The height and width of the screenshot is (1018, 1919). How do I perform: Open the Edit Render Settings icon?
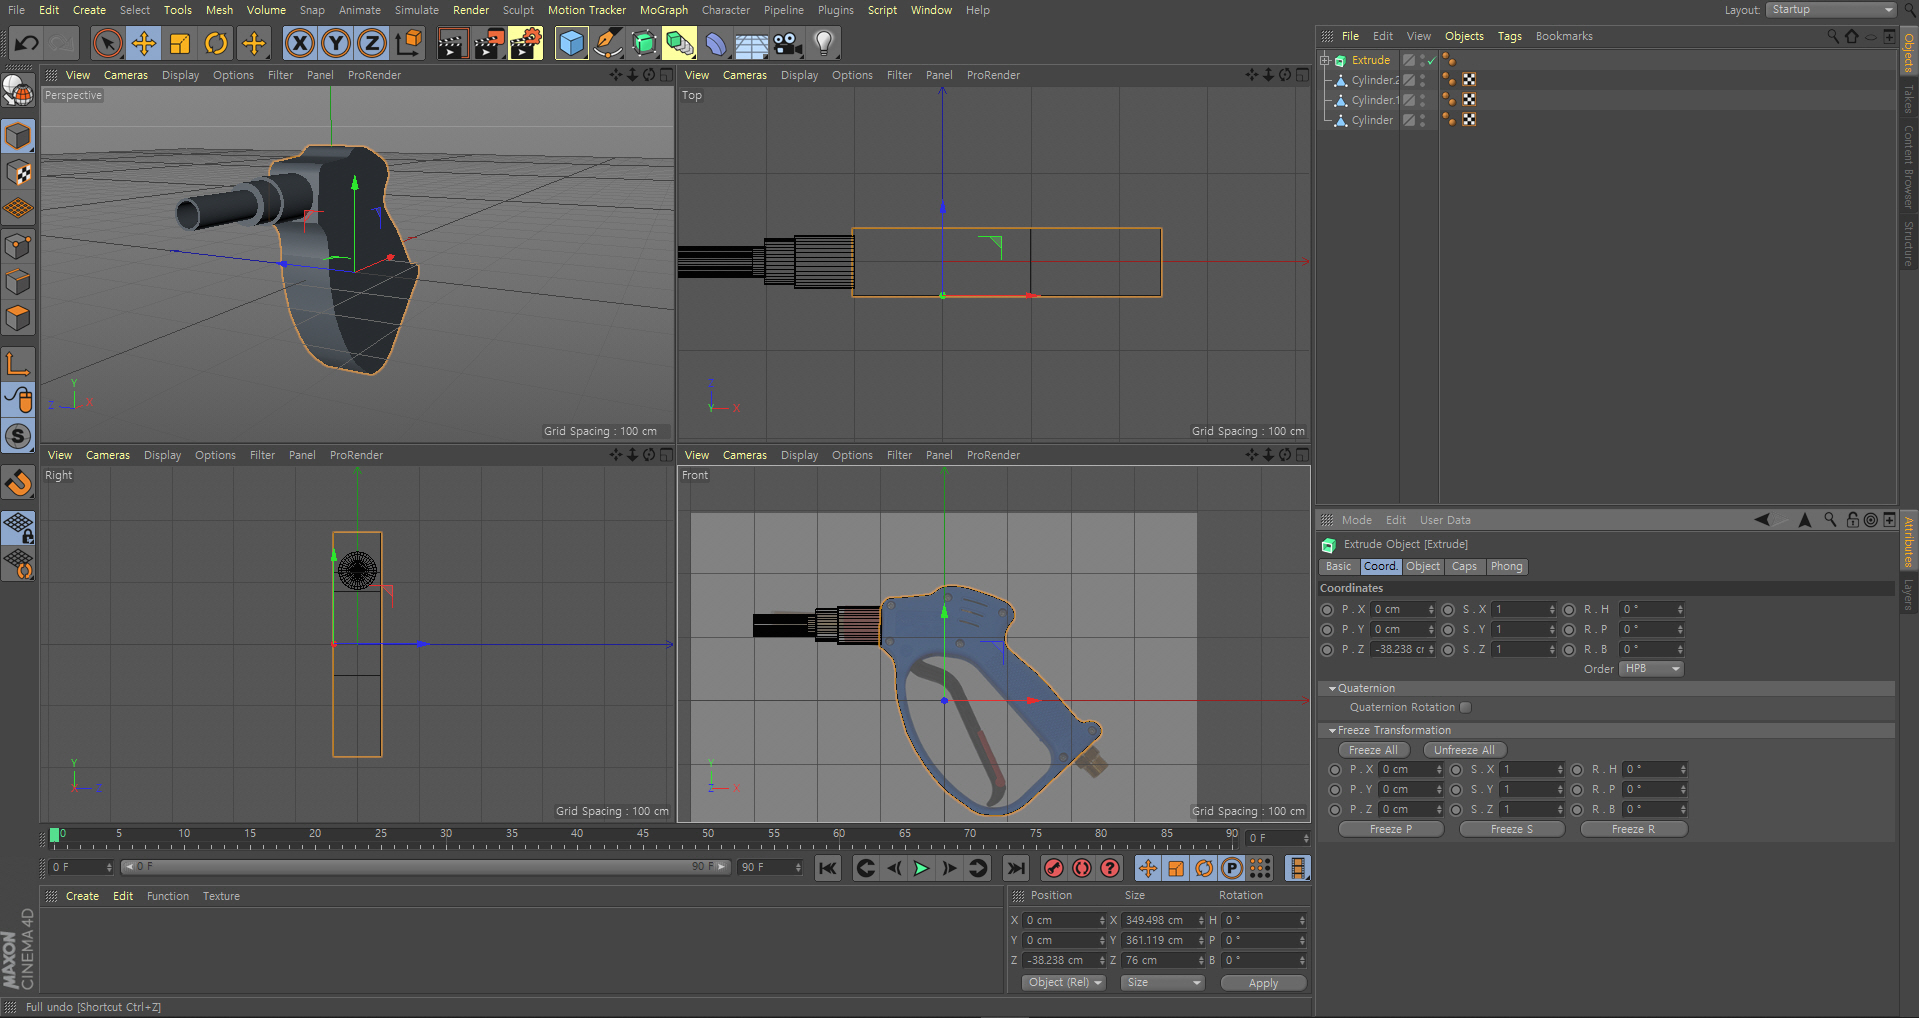[525, 43]
